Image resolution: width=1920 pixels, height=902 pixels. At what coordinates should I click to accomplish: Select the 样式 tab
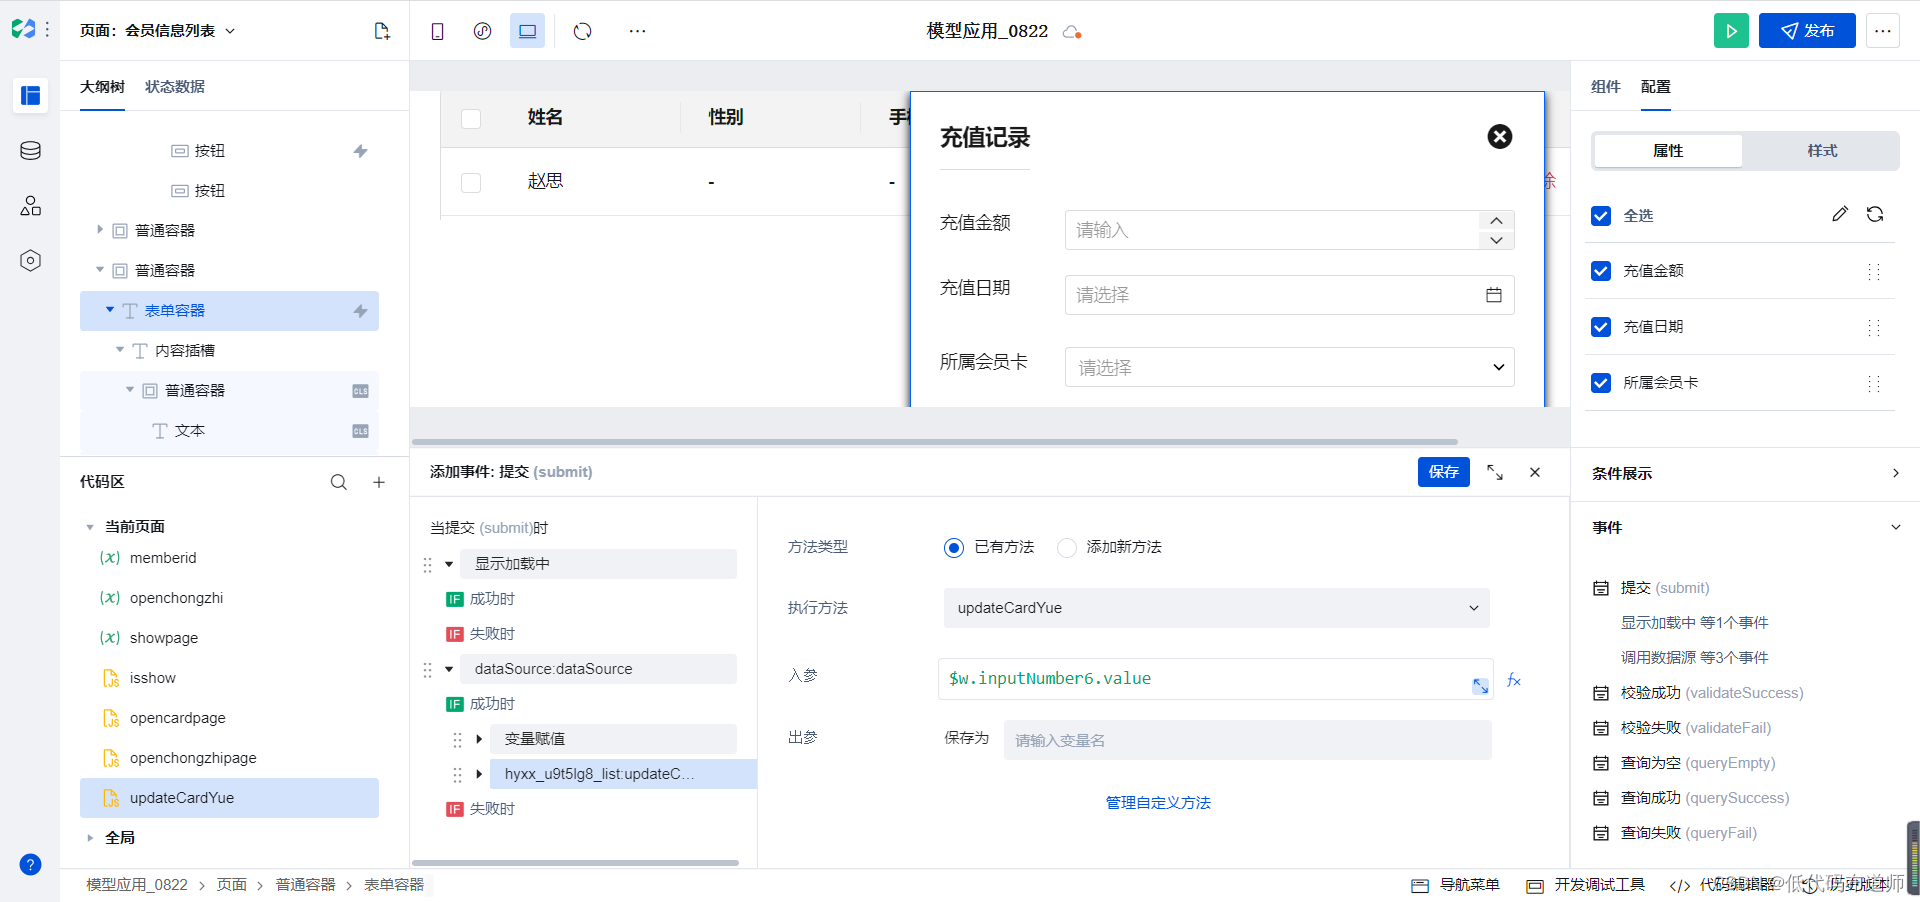(x=1822, y=151)
